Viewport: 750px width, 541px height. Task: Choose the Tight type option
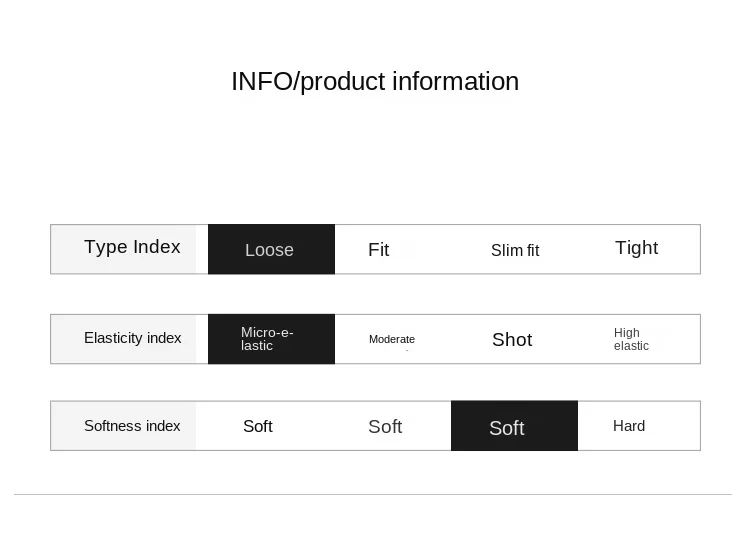click(636, 248)
